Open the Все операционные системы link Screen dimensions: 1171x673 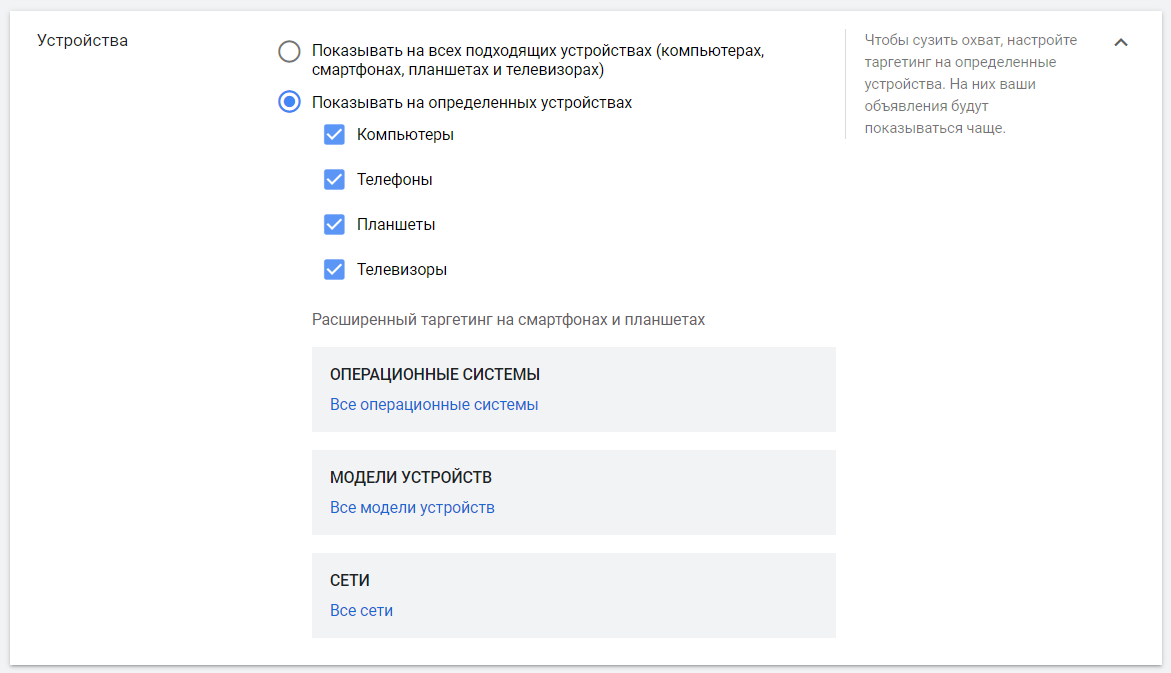[x=434, y=405]
